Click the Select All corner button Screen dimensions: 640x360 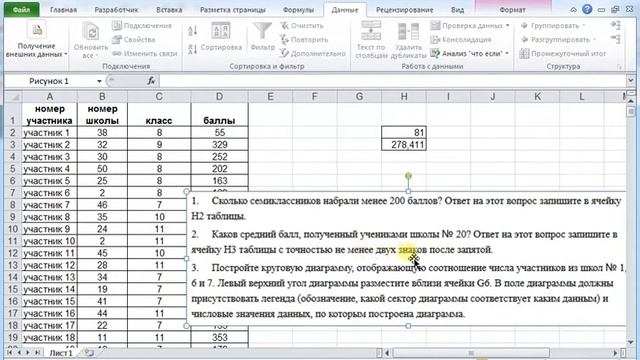pyautogui.click(x=13, y=97)
